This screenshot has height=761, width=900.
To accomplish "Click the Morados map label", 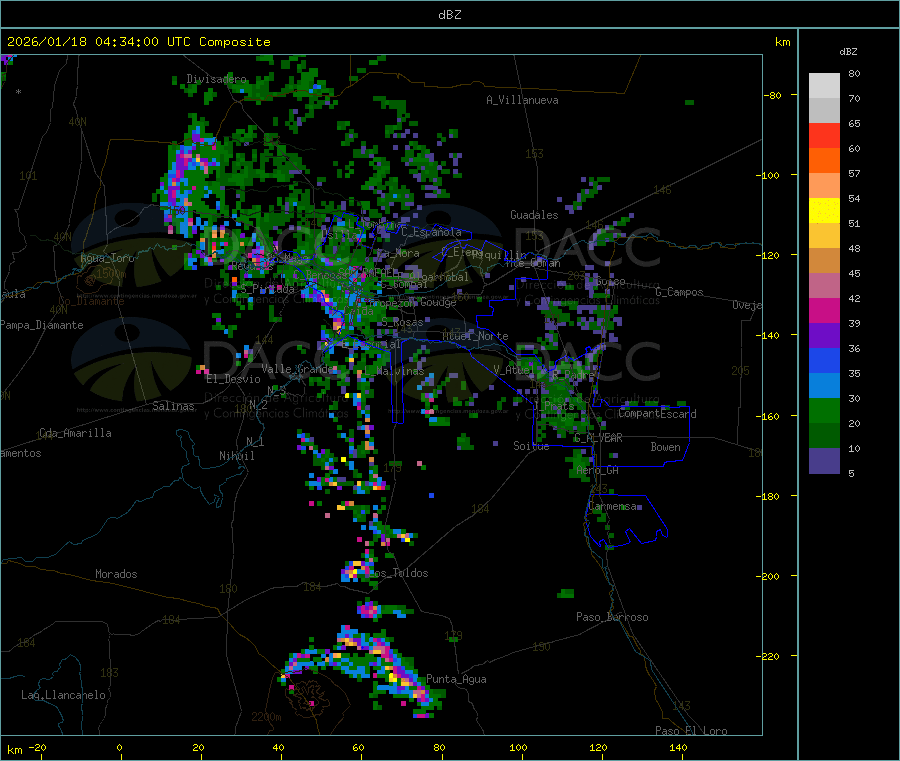I will pos(117,574).
